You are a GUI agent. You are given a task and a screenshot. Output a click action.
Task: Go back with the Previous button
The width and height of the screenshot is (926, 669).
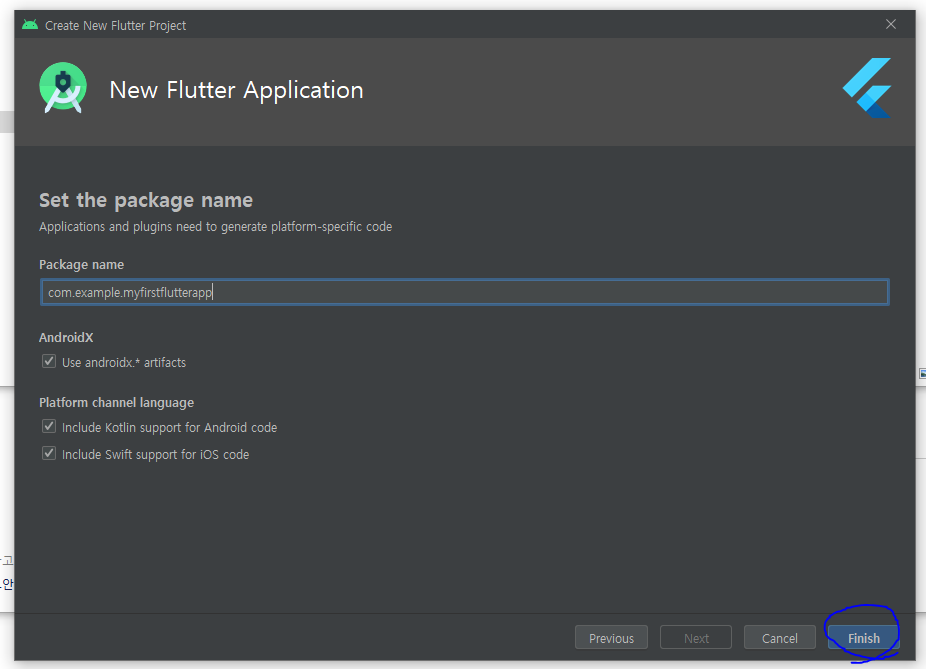point(611,638)
